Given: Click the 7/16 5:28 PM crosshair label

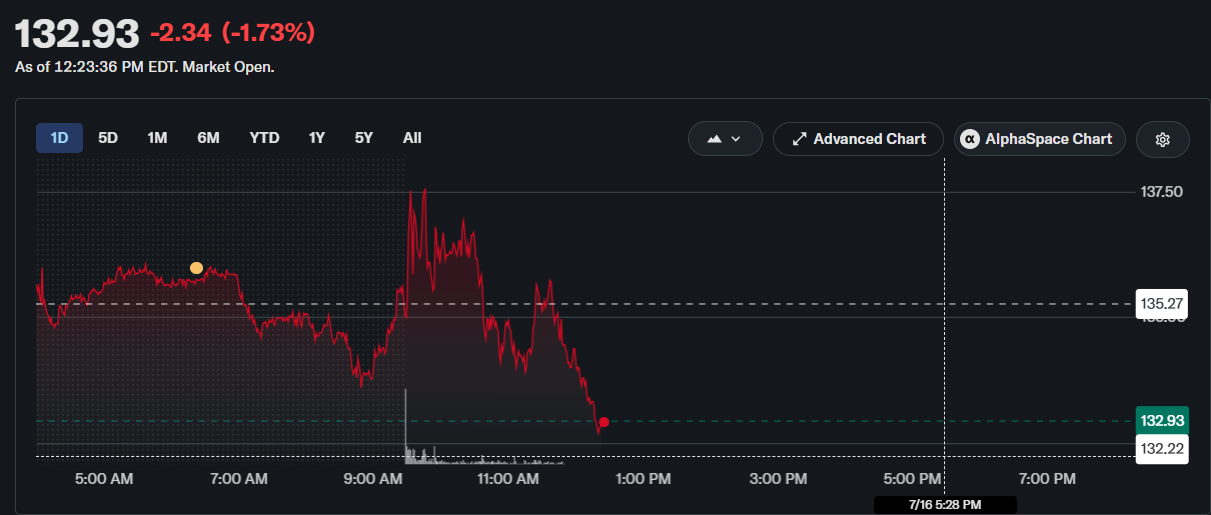Looking at the screenshot, I should coord(945,505).
